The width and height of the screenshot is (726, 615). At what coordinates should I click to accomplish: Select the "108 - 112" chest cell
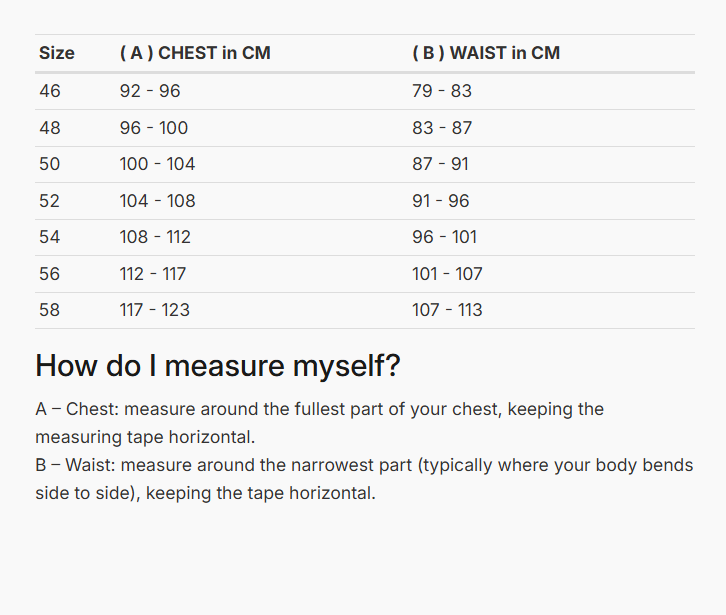click(x=155, y=237)
